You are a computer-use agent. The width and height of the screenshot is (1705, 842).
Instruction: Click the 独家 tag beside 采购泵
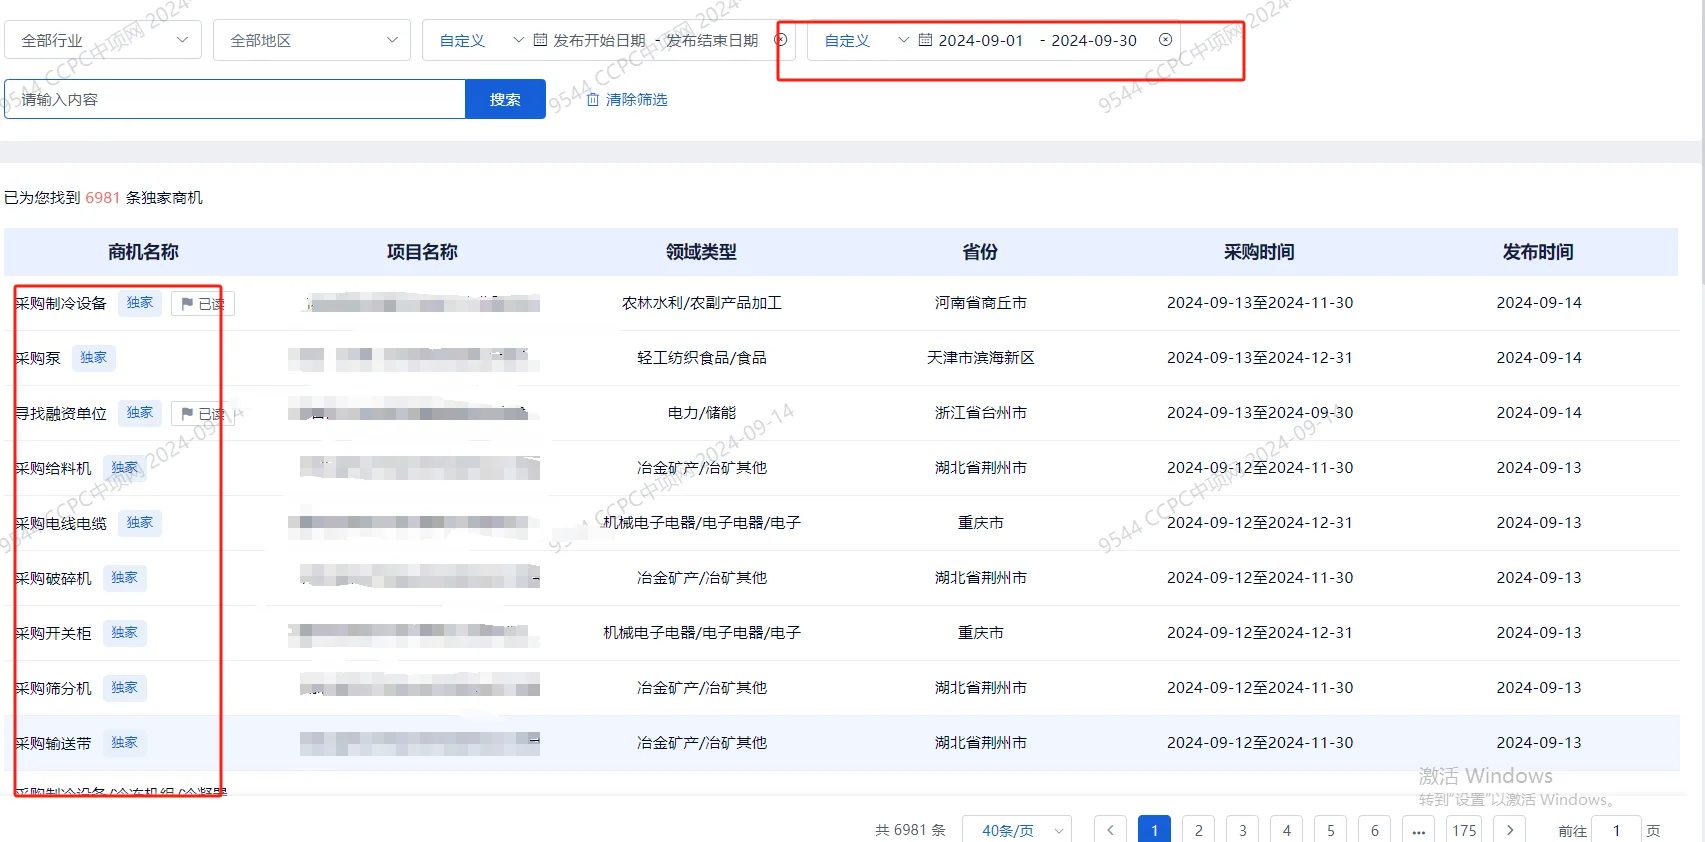(x=94, y=358)
